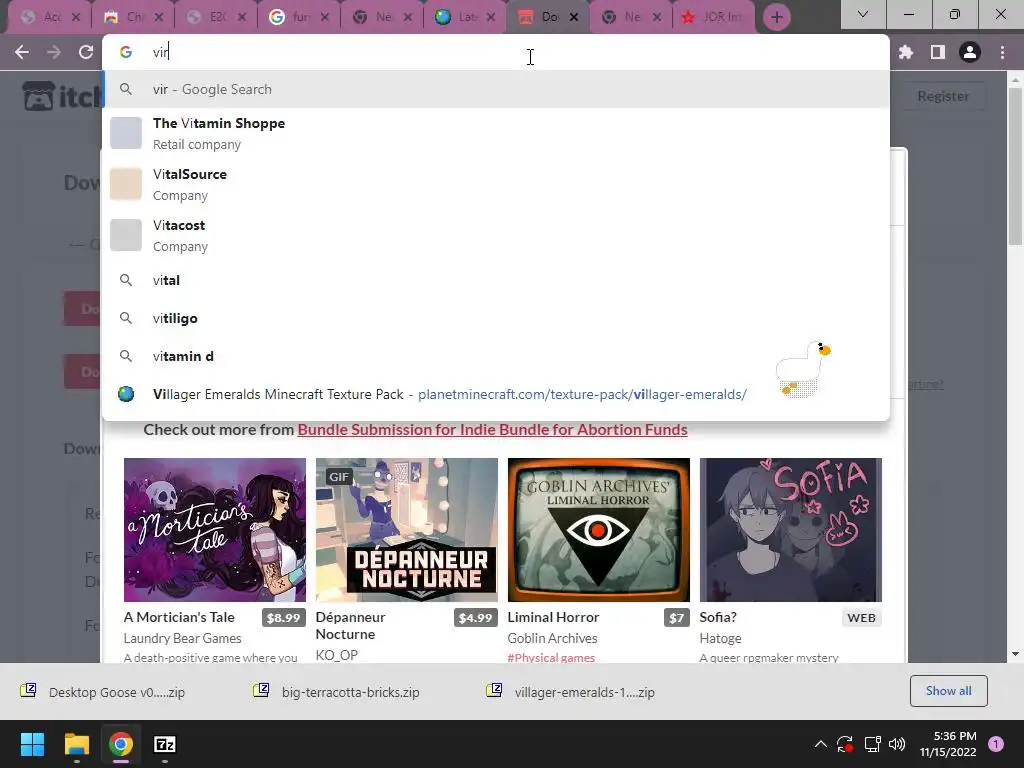This screenshot has height=768, width=1024.
Task: Close the active 'Do' itch.io tab
Action: point(574,18)
